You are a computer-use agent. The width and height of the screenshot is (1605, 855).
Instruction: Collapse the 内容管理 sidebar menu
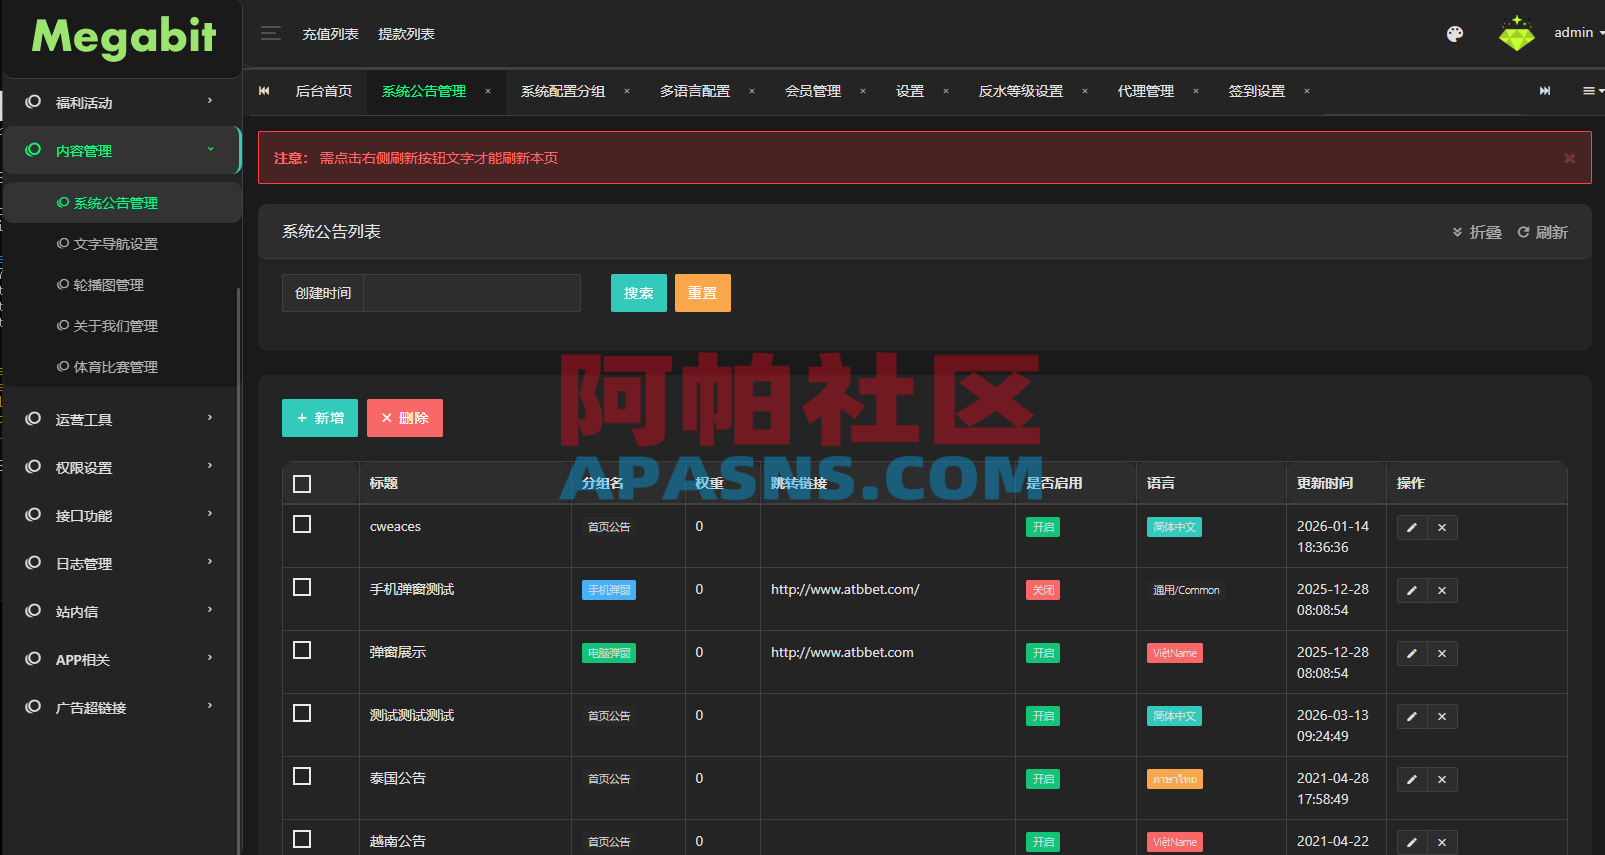pyautogui.click(x=122, y=150)
